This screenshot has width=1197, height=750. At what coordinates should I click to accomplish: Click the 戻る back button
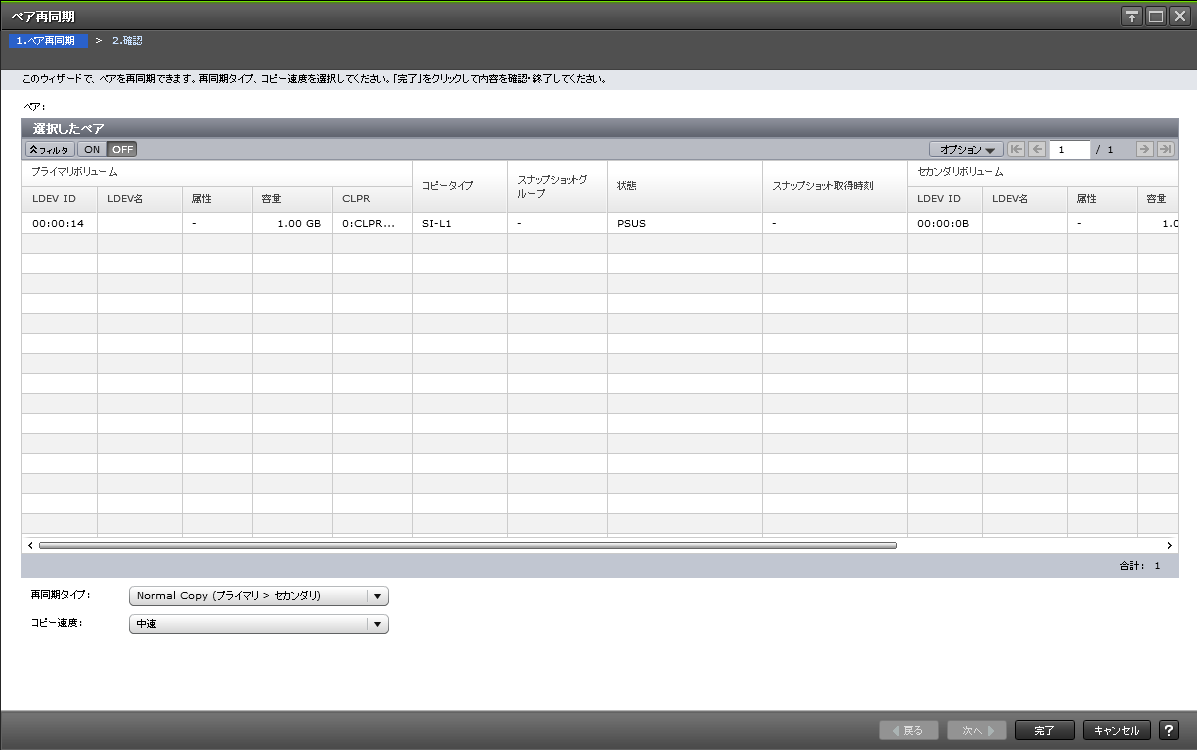(908, 730)
